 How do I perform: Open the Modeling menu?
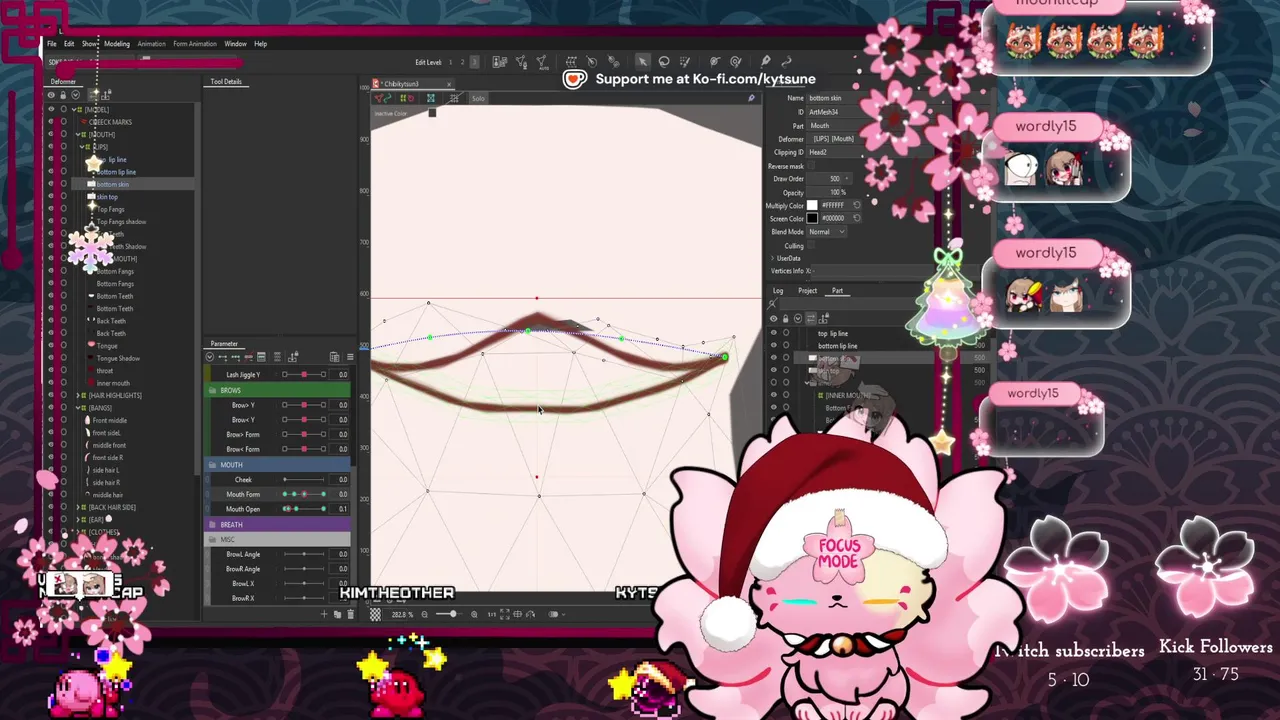[117, 44]
